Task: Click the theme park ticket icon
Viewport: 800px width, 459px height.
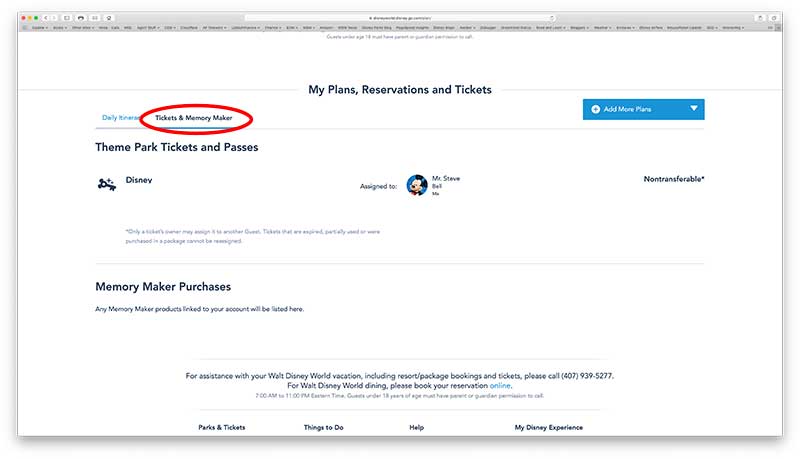Action: point(106,183)
